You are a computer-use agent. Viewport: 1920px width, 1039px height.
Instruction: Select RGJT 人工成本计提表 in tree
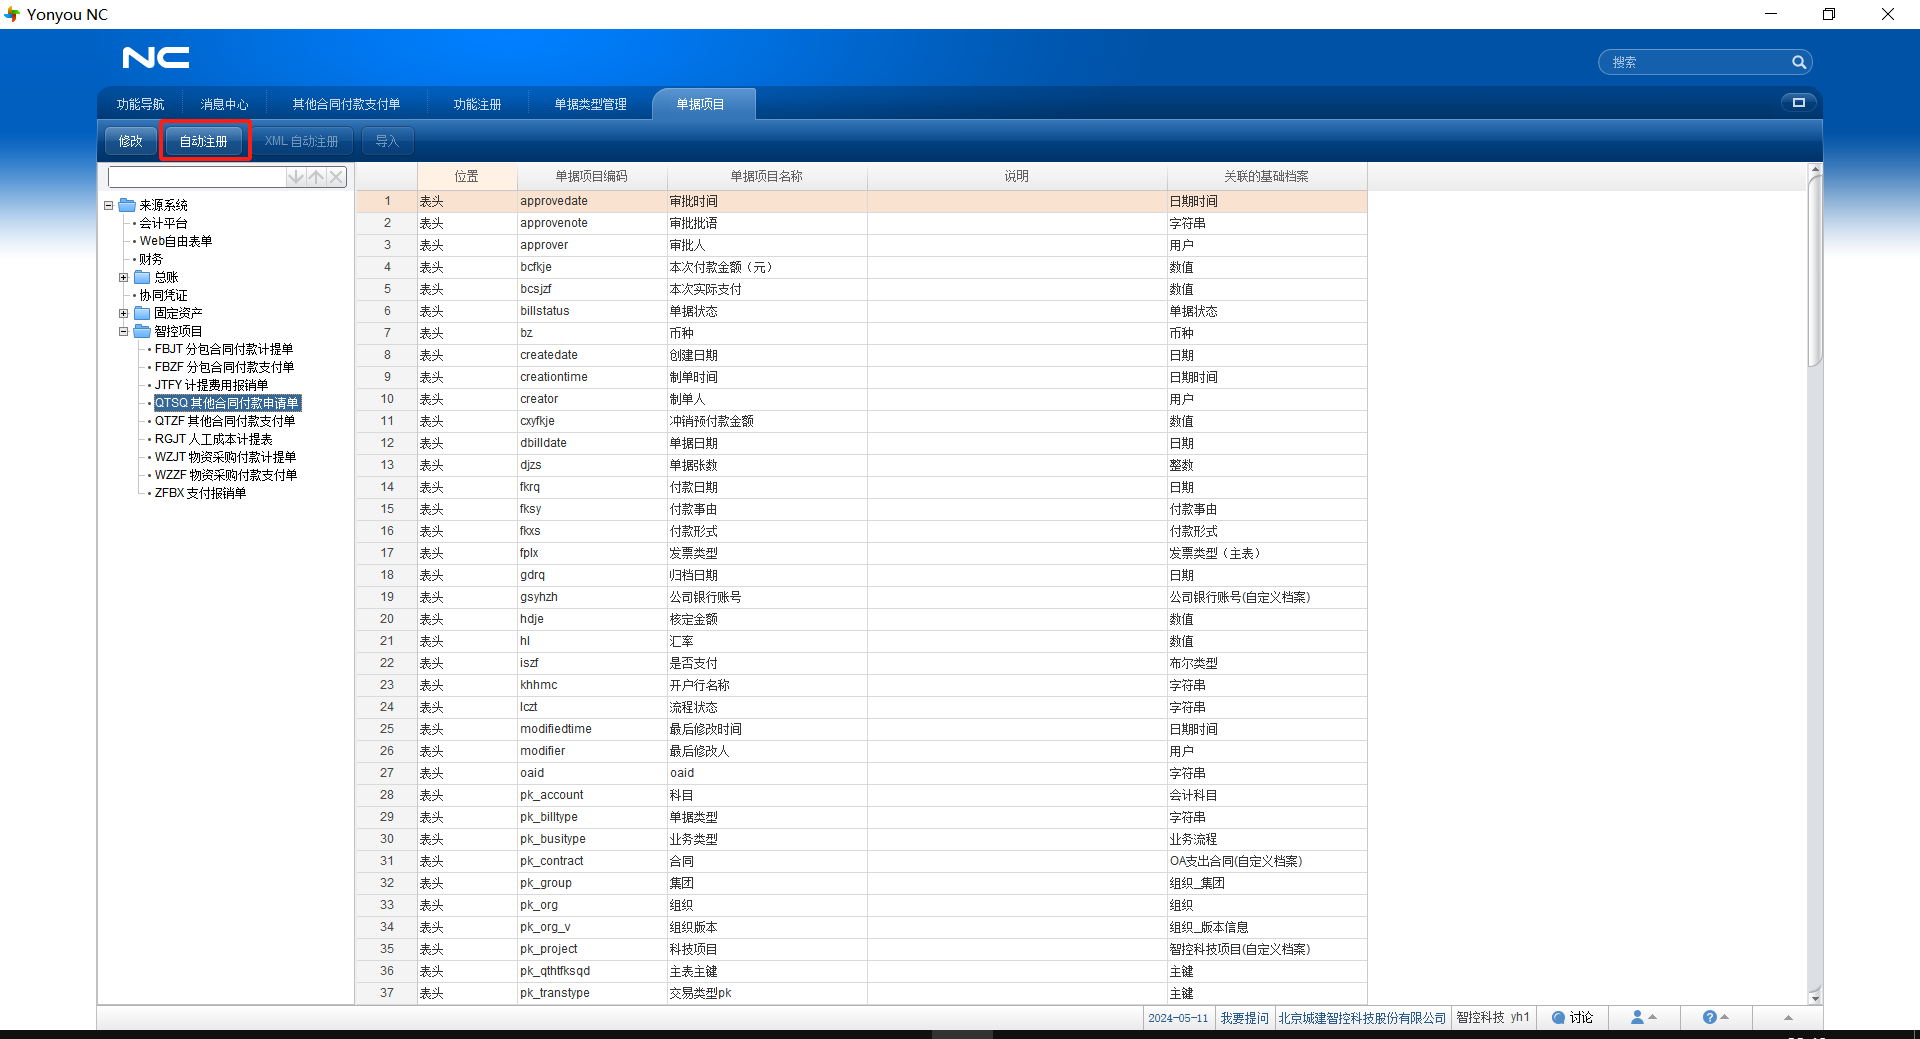213,439
